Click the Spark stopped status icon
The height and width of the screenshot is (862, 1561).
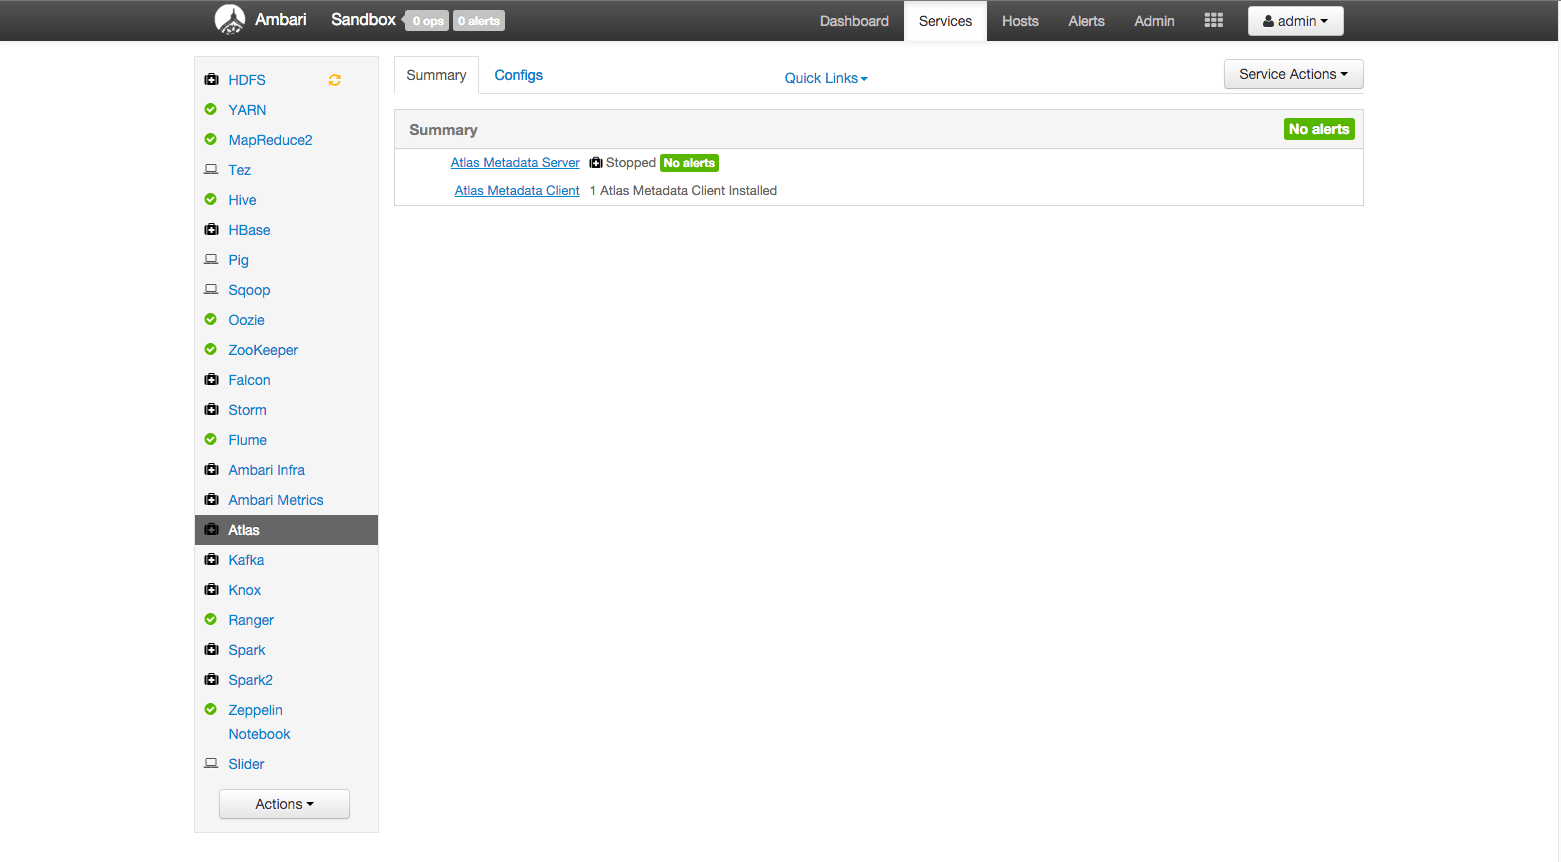pos(211,649)
